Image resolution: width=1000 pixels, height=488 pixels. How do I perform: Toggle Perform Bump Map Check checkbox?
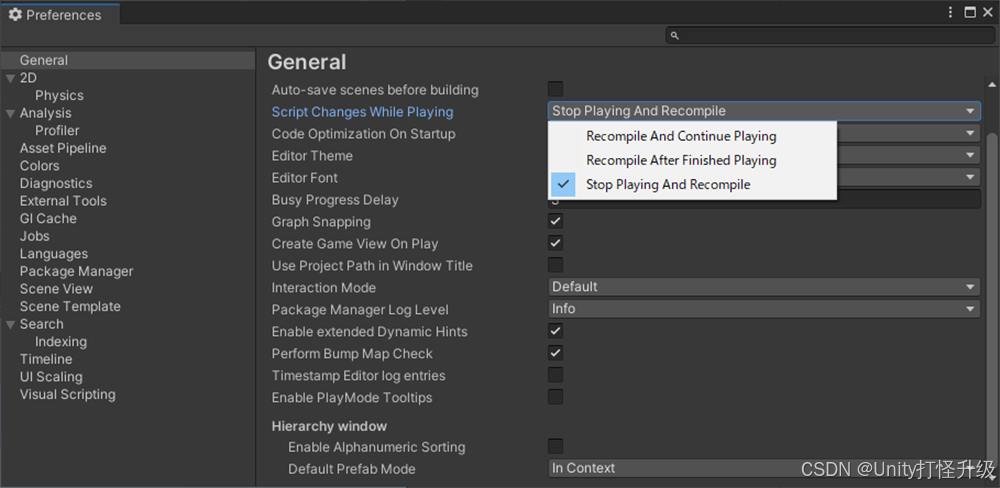[555, 353]
